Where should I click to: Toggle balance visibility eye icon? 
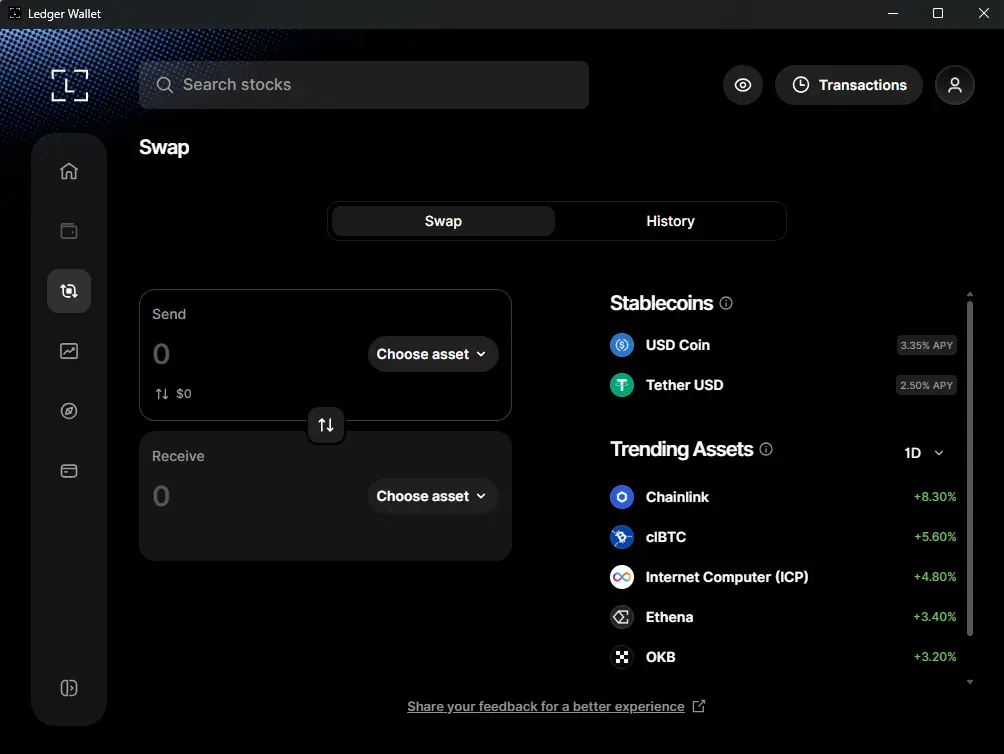click(x=743, y=85)
